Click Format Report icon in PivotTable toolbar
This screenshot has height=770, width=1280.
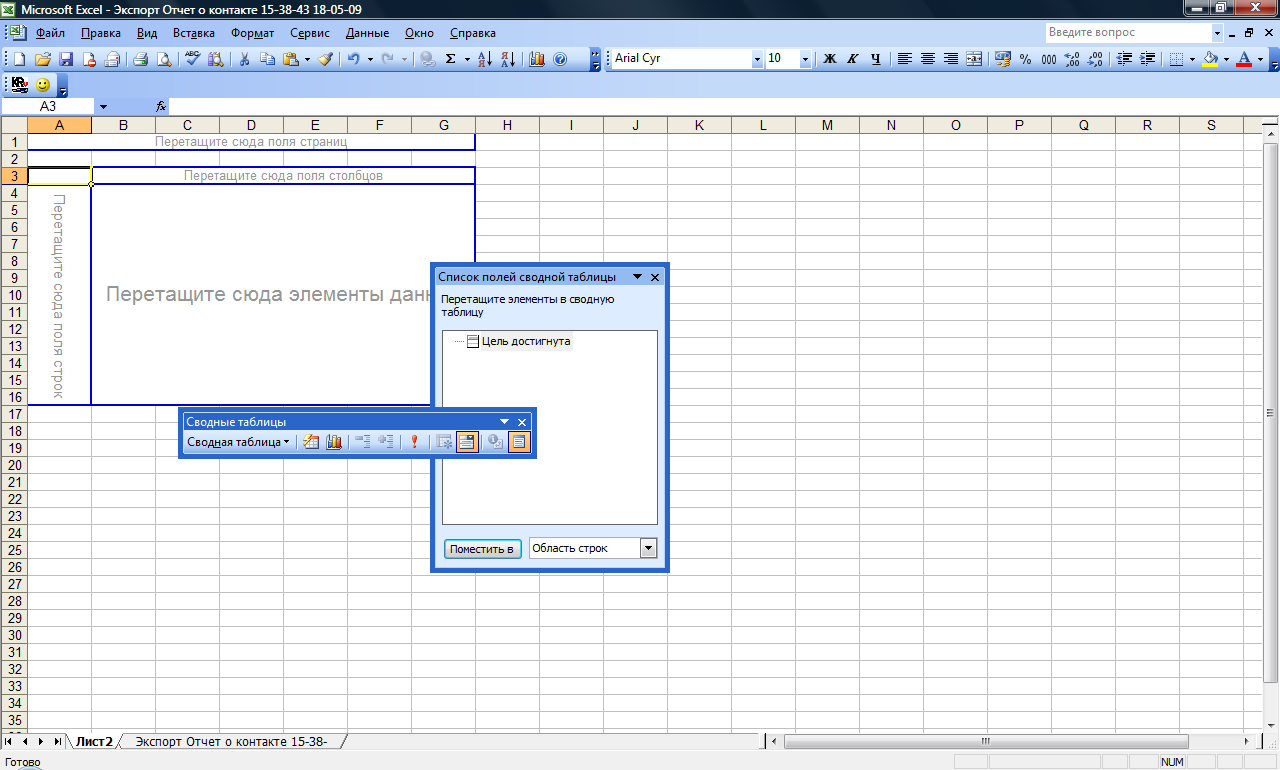pos(311,442)
